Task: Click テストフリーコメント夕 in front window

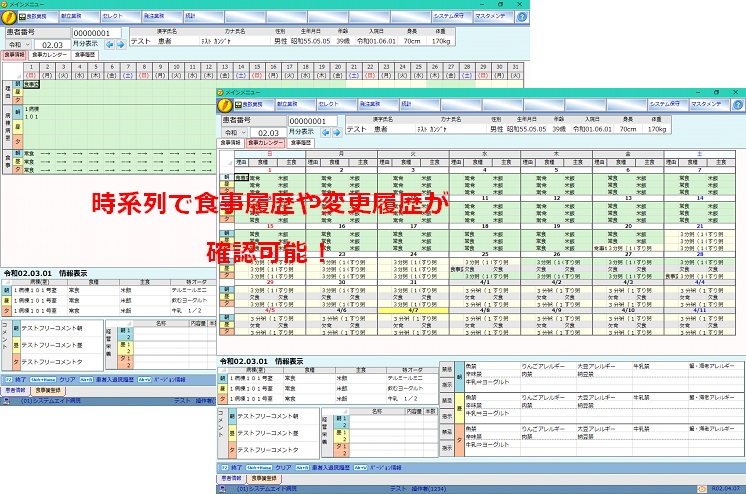Action: point(268,450)
